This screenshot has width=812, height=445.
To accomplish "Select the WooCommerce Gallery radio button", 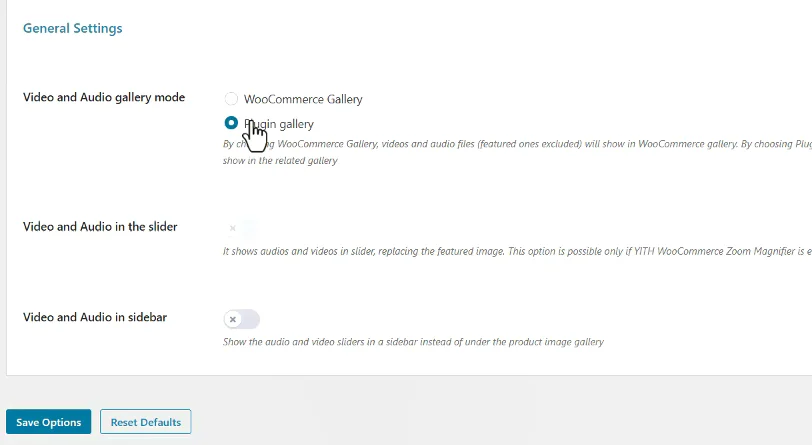I will pyautogui.click(x=231, y=98).
